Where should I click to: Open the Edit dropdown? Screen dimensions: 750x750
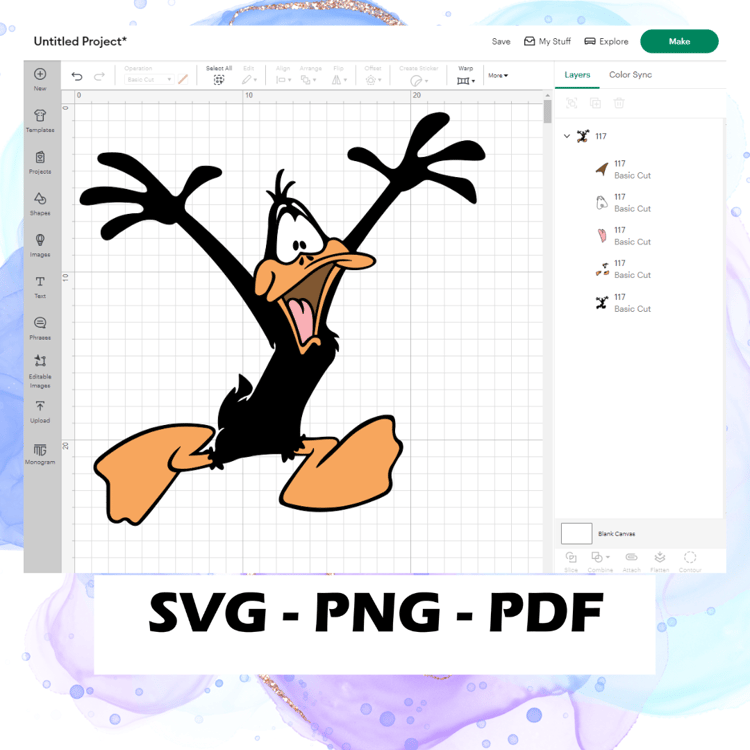pos(249,80)
